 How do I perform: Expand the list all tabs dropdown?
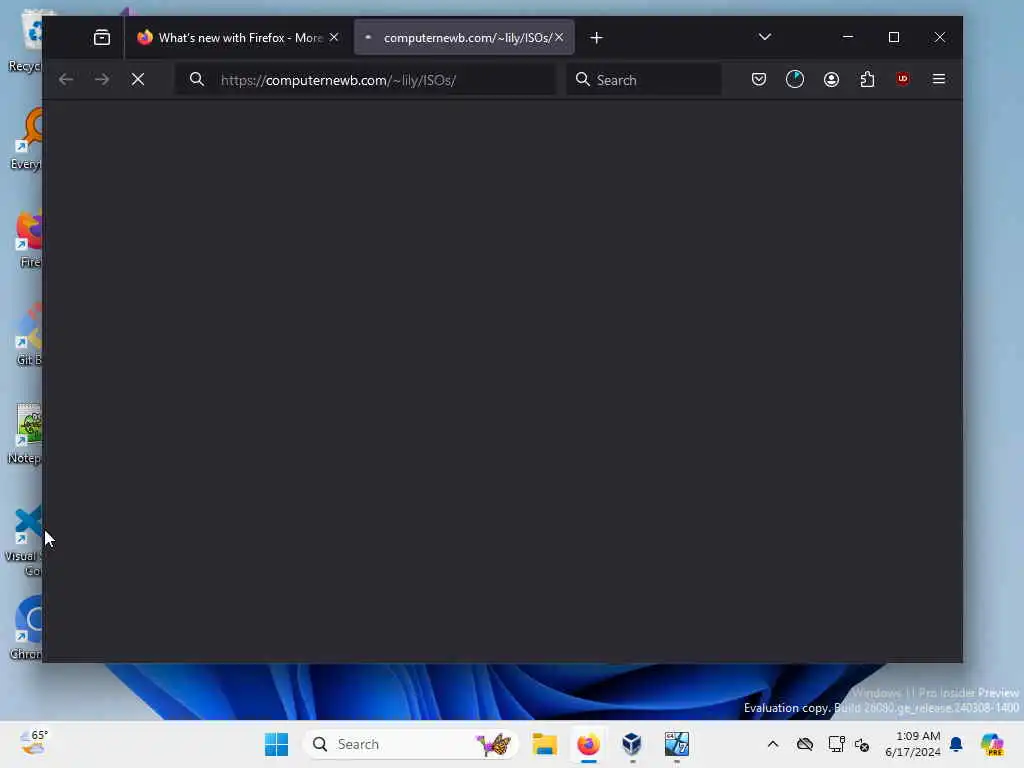765,37
